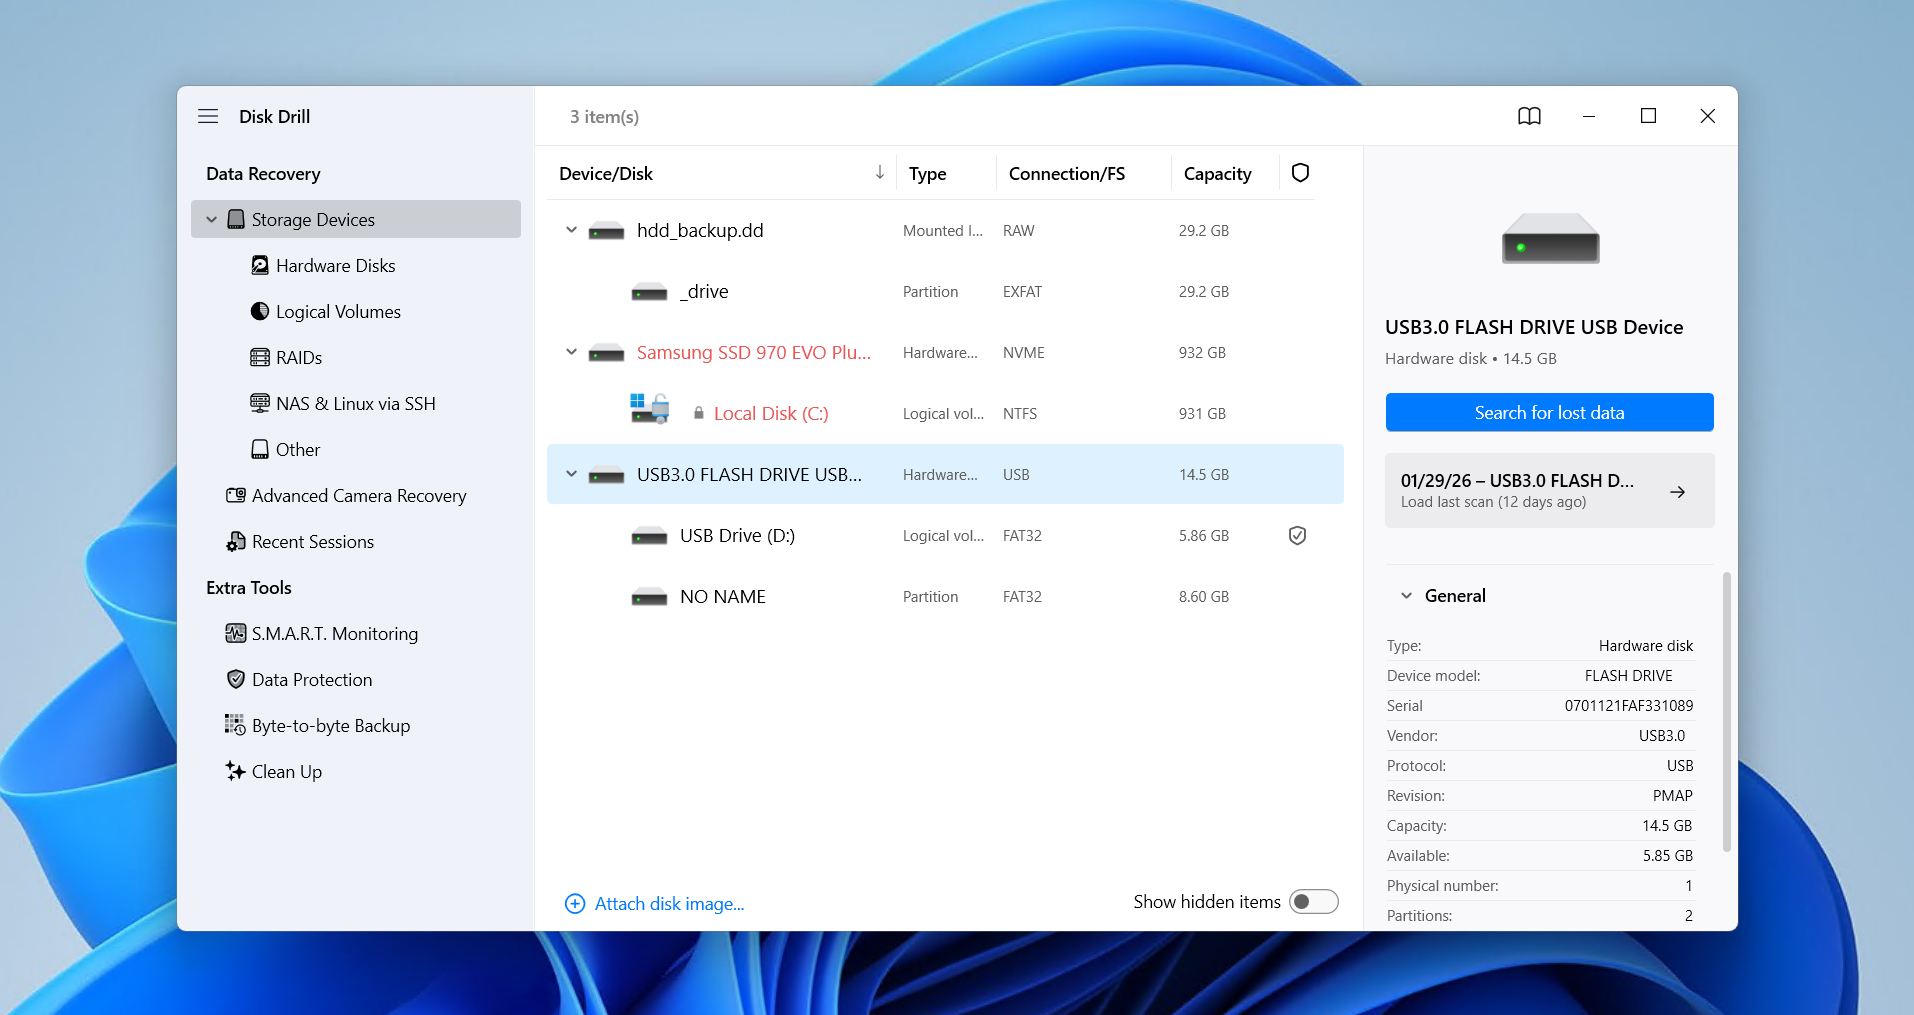Collapse the hdd_backup.dd disk entry
Image resolution: width=1914 pixels, height=1015 pixels.
pyautogui.click(x=571, y=230)
